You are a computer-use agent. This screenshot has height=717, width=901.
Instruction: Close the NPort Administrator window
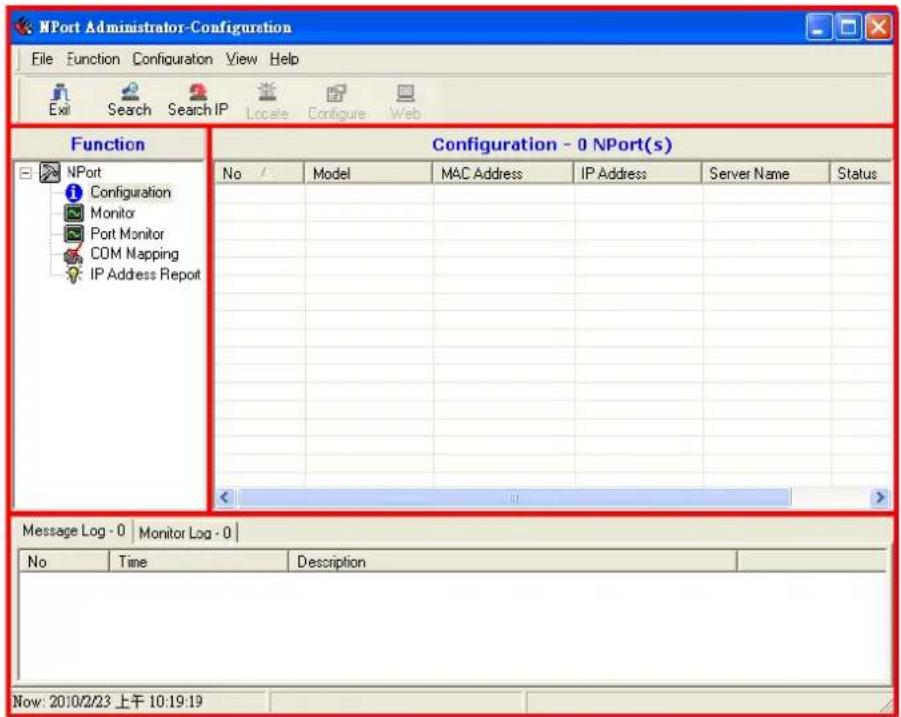879,27
